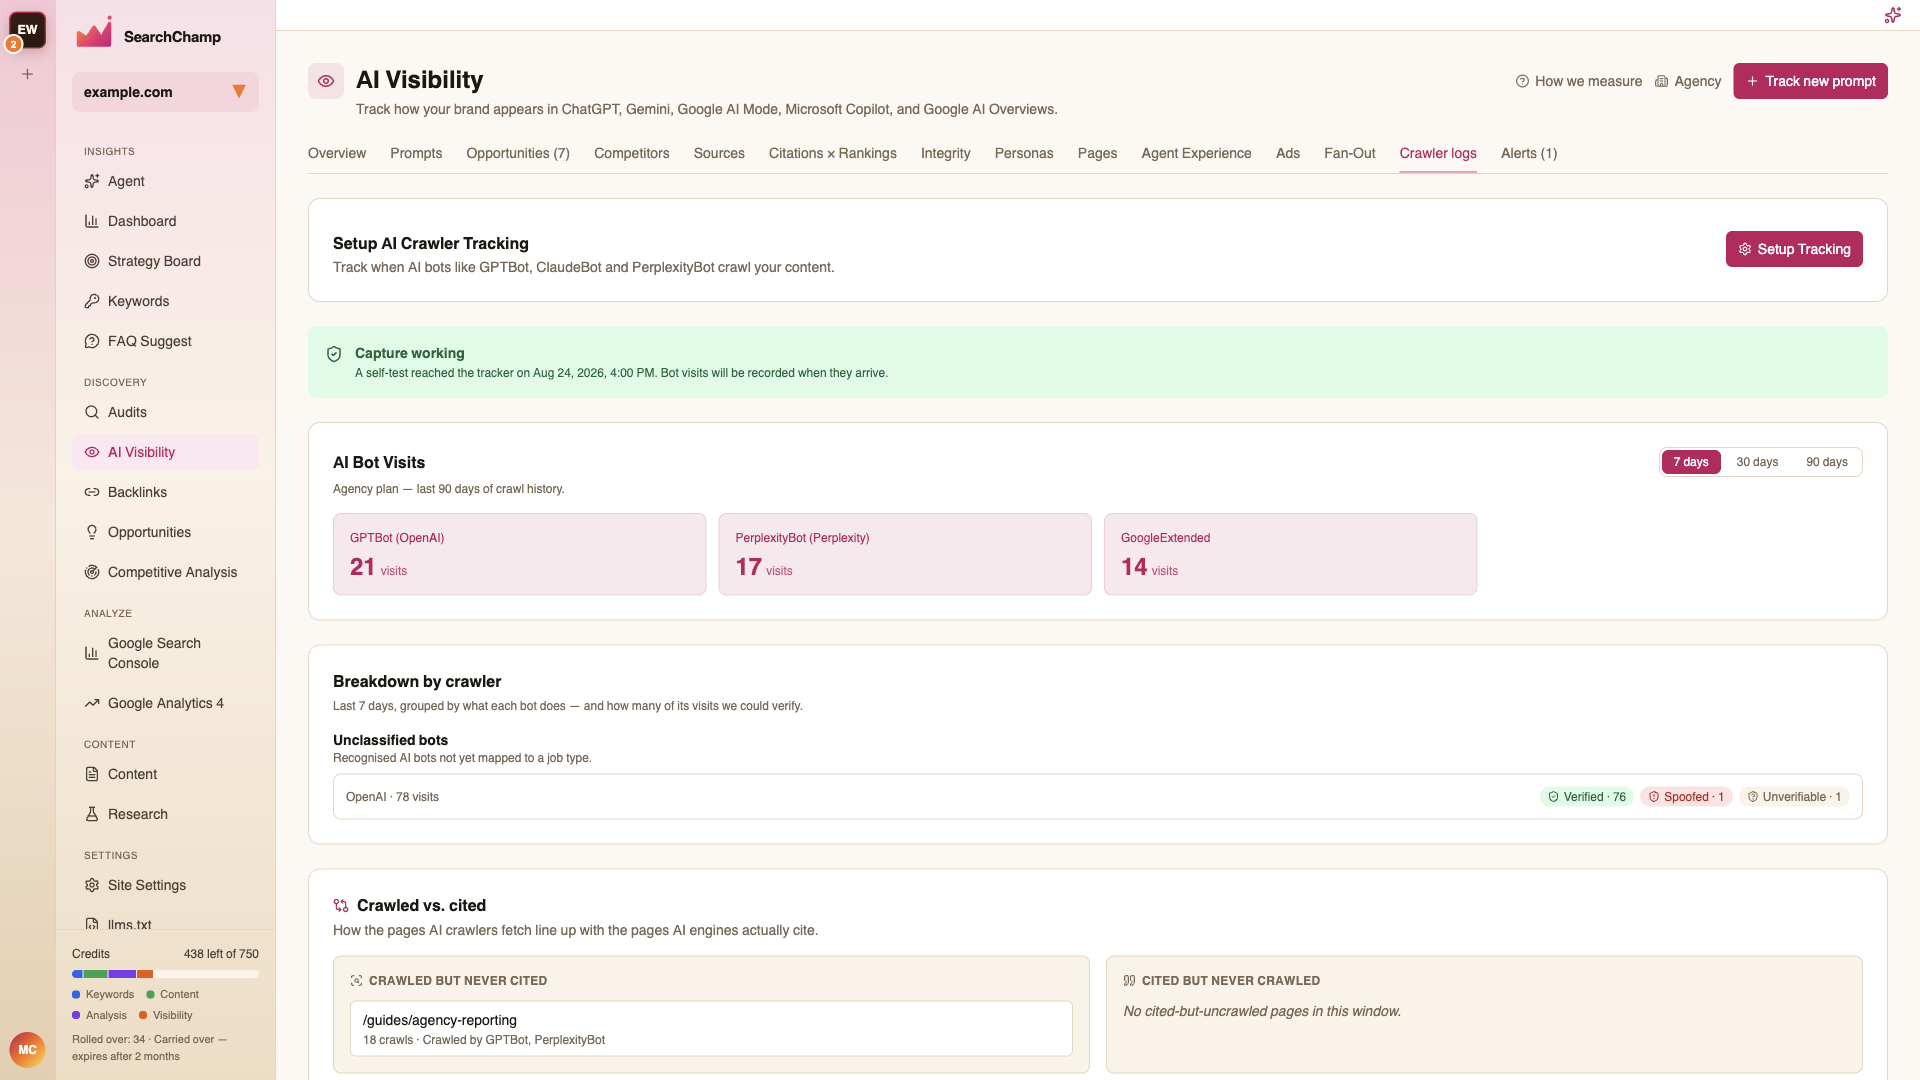Click the GPTBot (OpenAI) visits card
1920x1080 pixels.
point(519,554)
